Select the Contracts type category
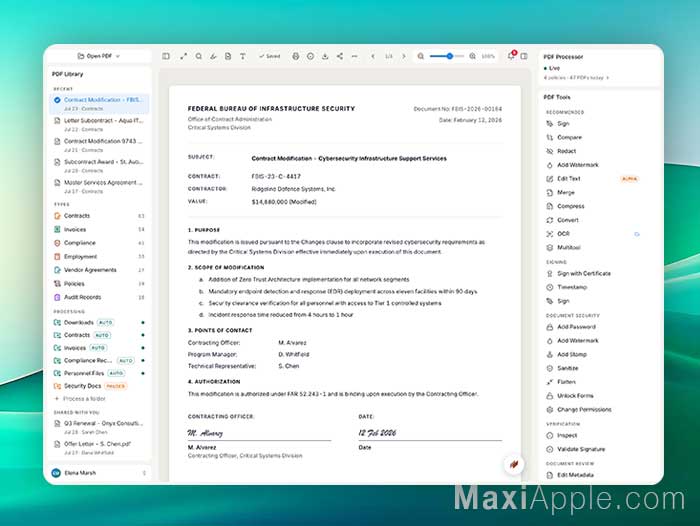Image resolution: width=700 pixels, height=526 pixels. 99,216
